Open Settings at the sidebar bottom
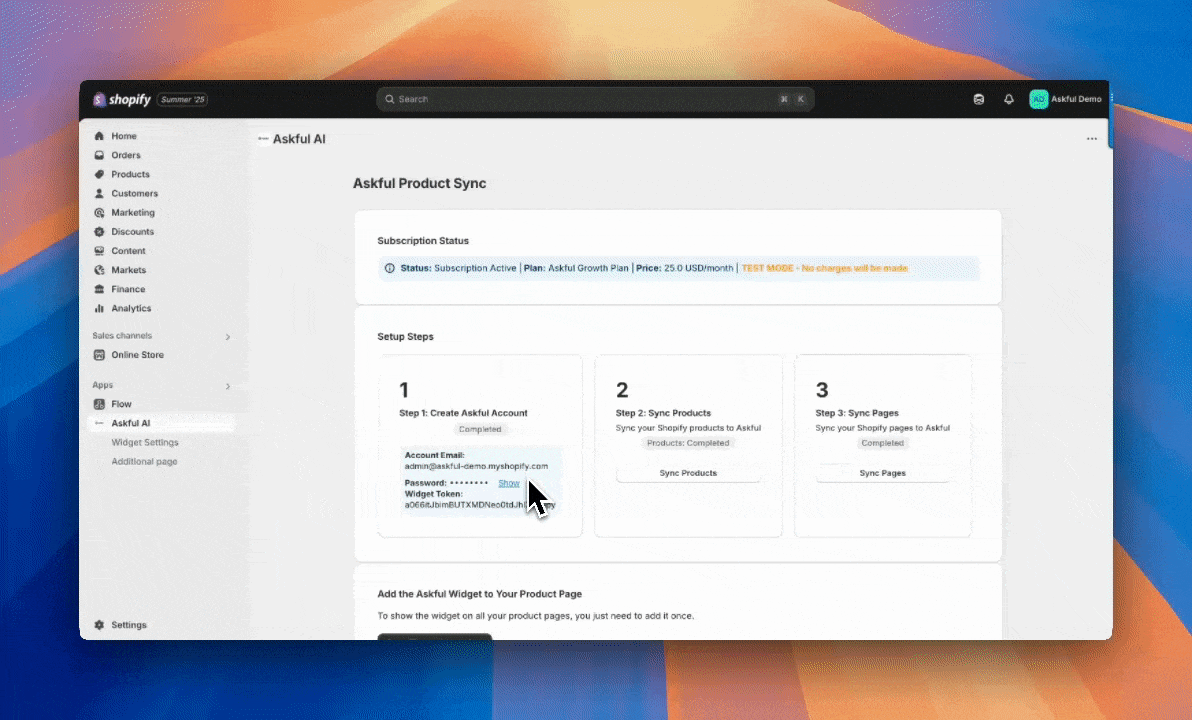Viewport: 1192px width, 720px height. (128, 625)
